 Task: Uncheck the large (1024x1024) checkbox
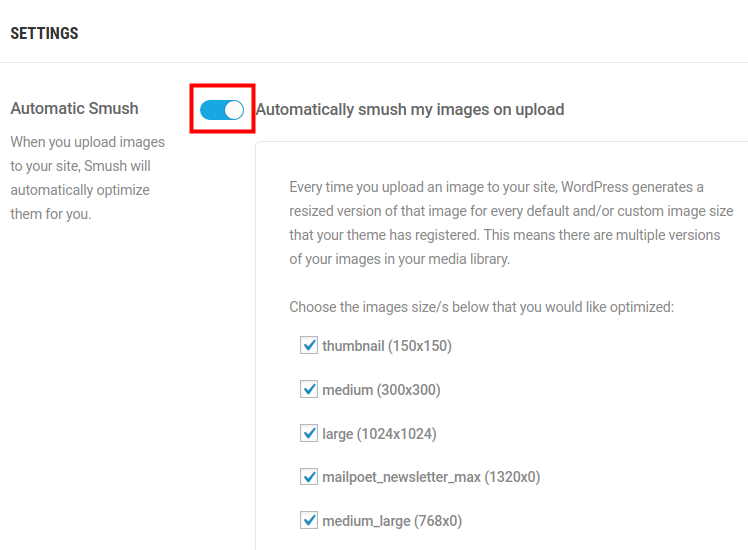point(309,434)
